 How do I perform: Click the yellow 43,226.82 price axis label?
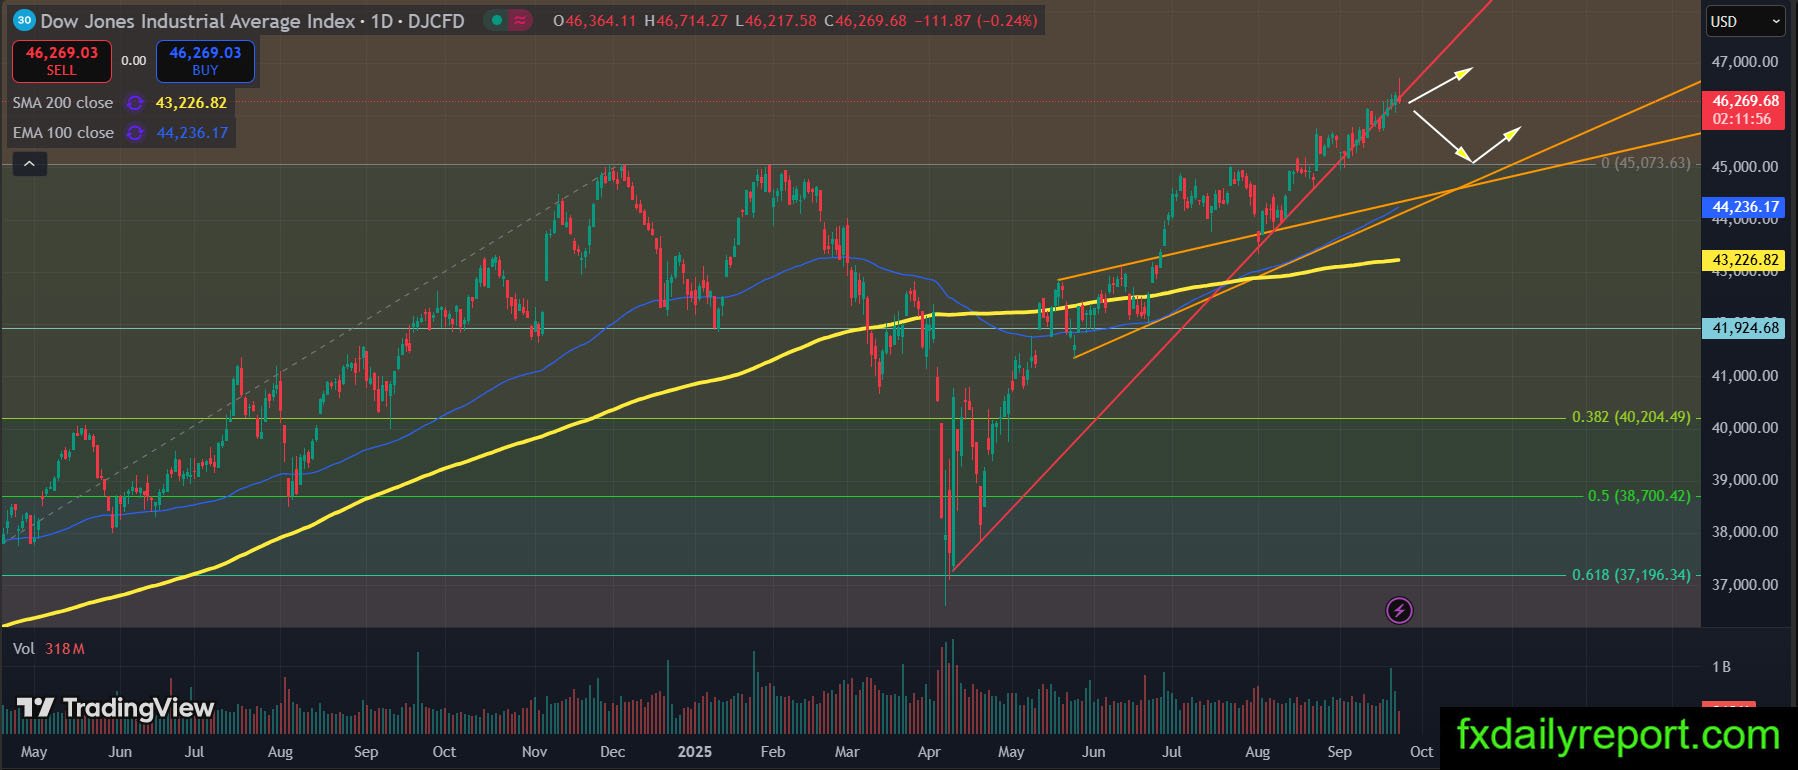(x=1745, y=260)
